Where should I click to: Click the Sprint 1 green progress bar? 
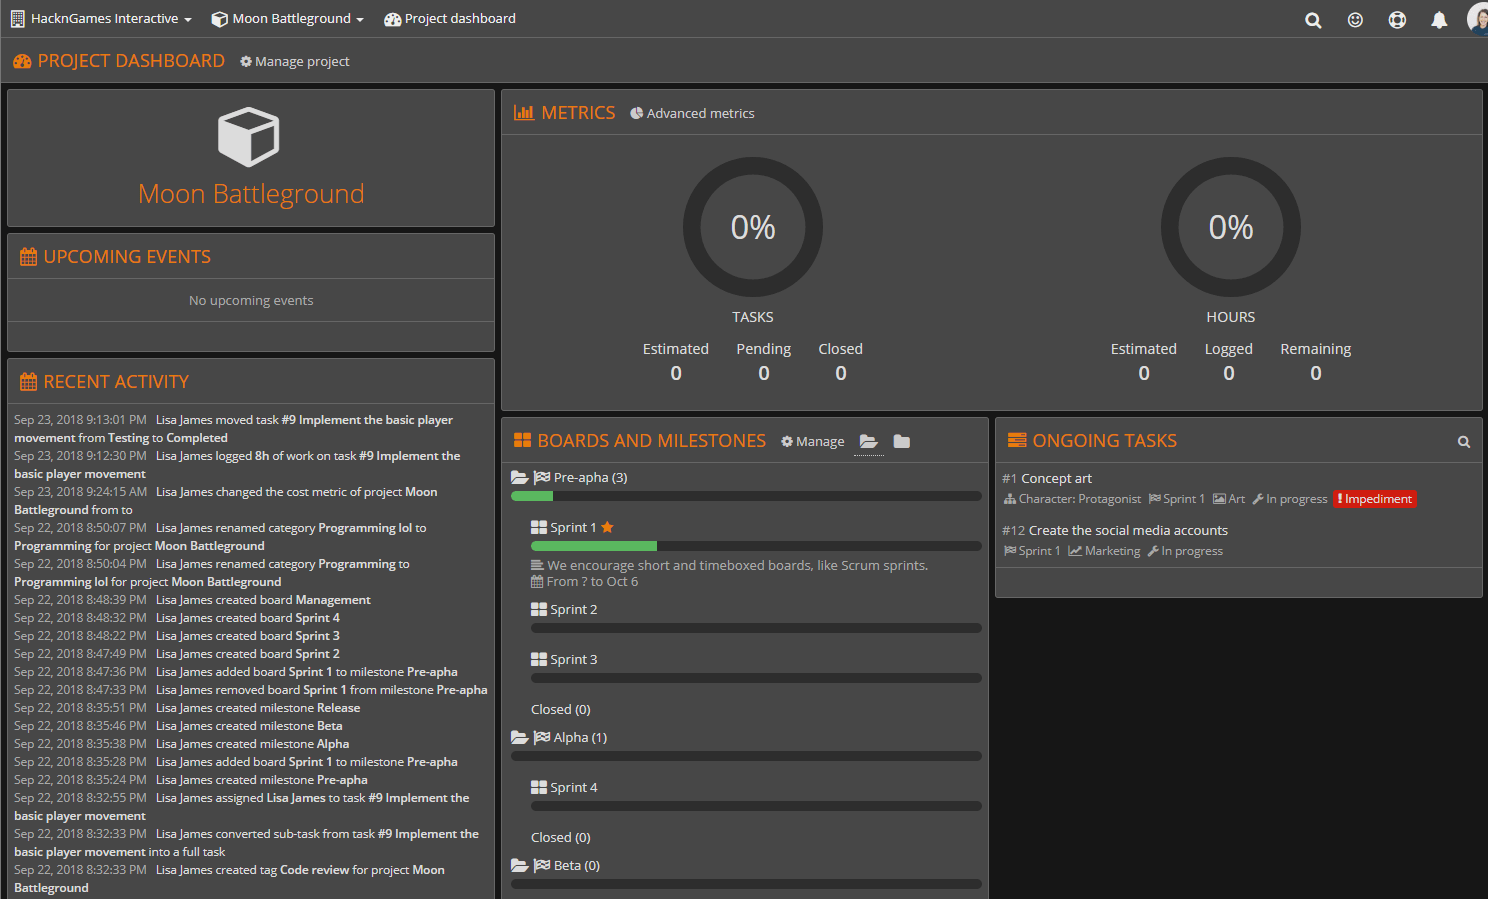593,546
